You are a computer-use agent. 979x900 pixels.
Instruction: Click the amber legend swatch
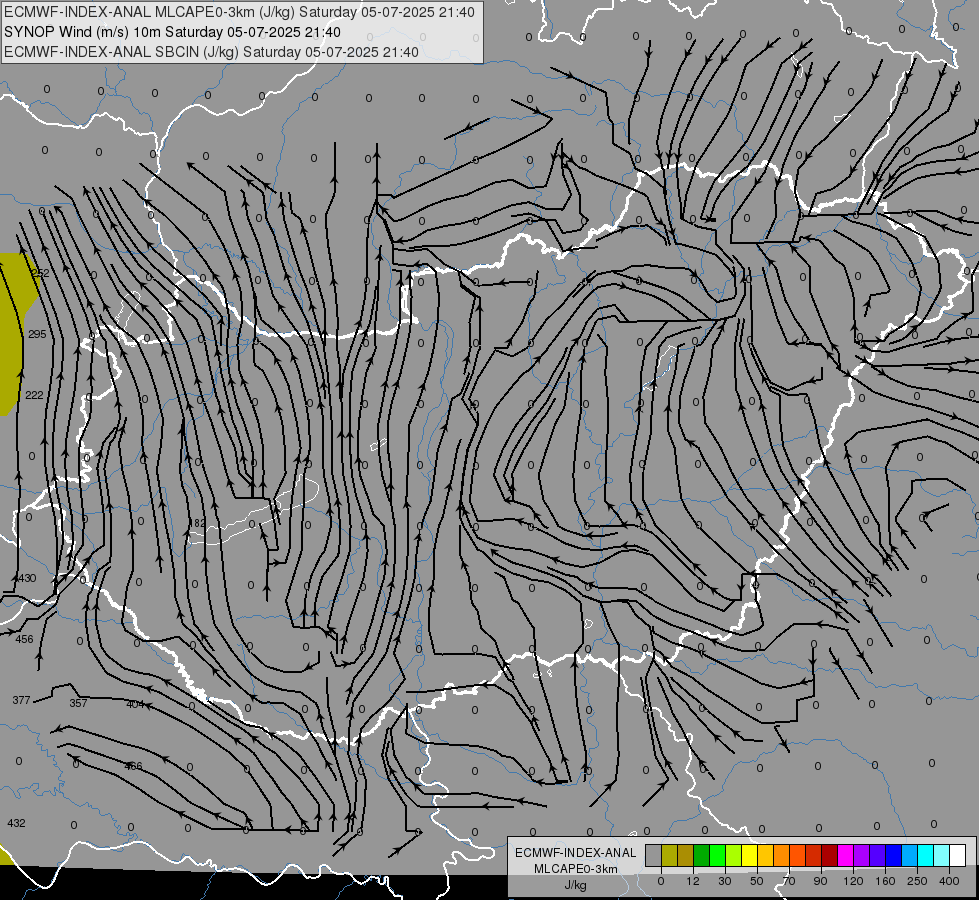pyautogui.click(x=765, y=855)
